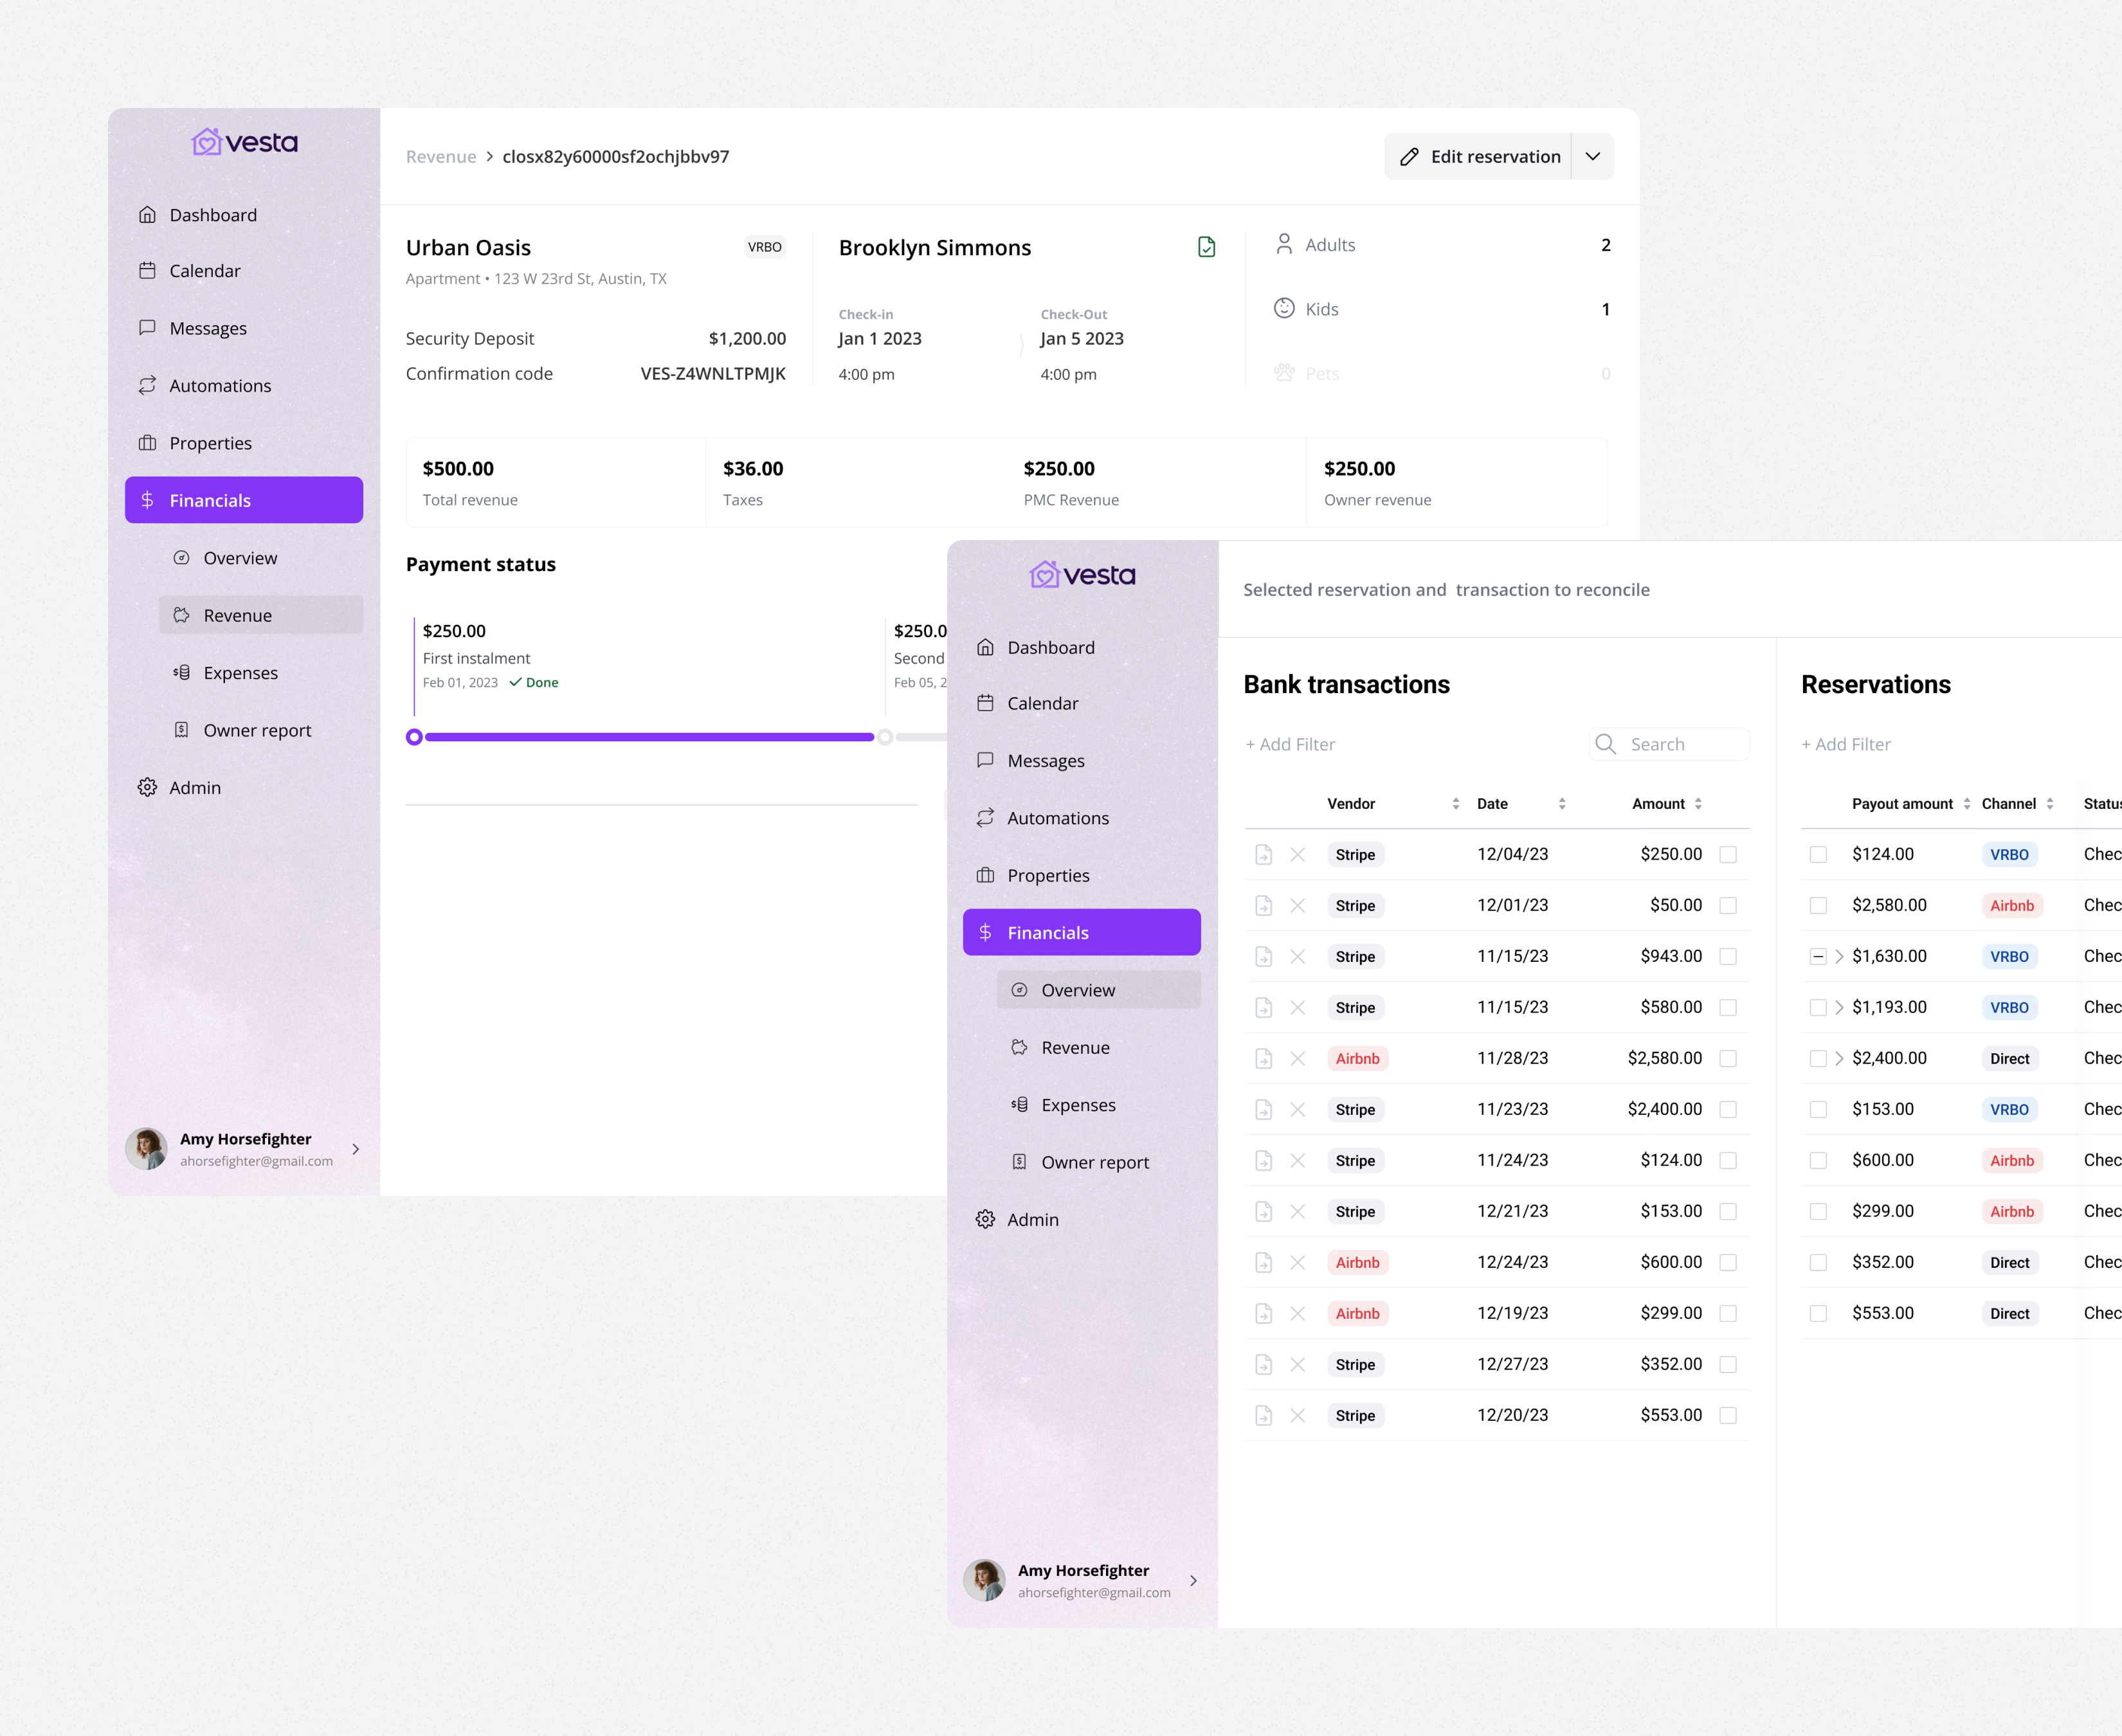Viewport: 2122px width, 1736px height.
Task: Click the green document icon beside Brooklyn Simmons
Action: (1206, 247)
